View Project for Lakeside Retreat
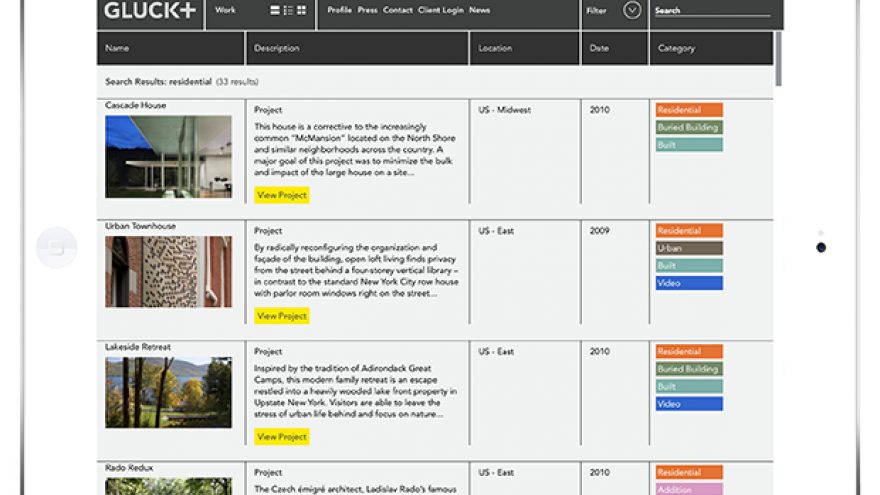Screen dimensions: 880x495 [282, 437]
